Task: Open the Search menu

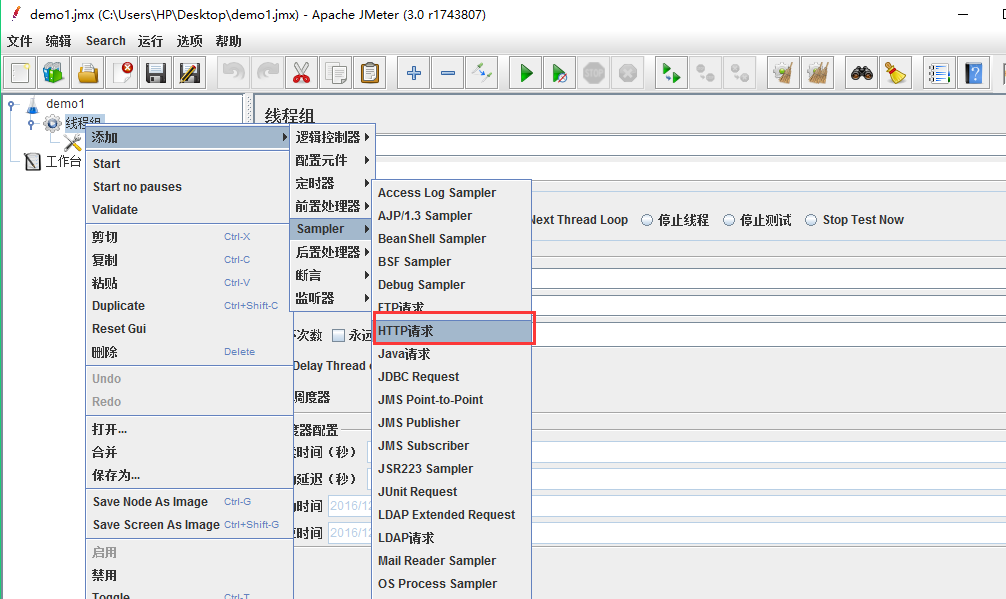Action: [106, 41]
